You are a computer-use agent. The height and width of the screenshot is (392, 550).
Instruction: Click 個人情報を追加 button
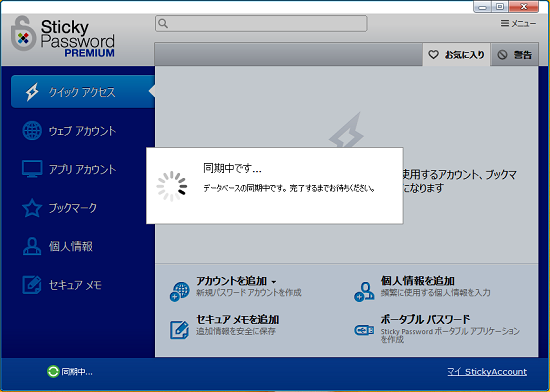point(417,281)
